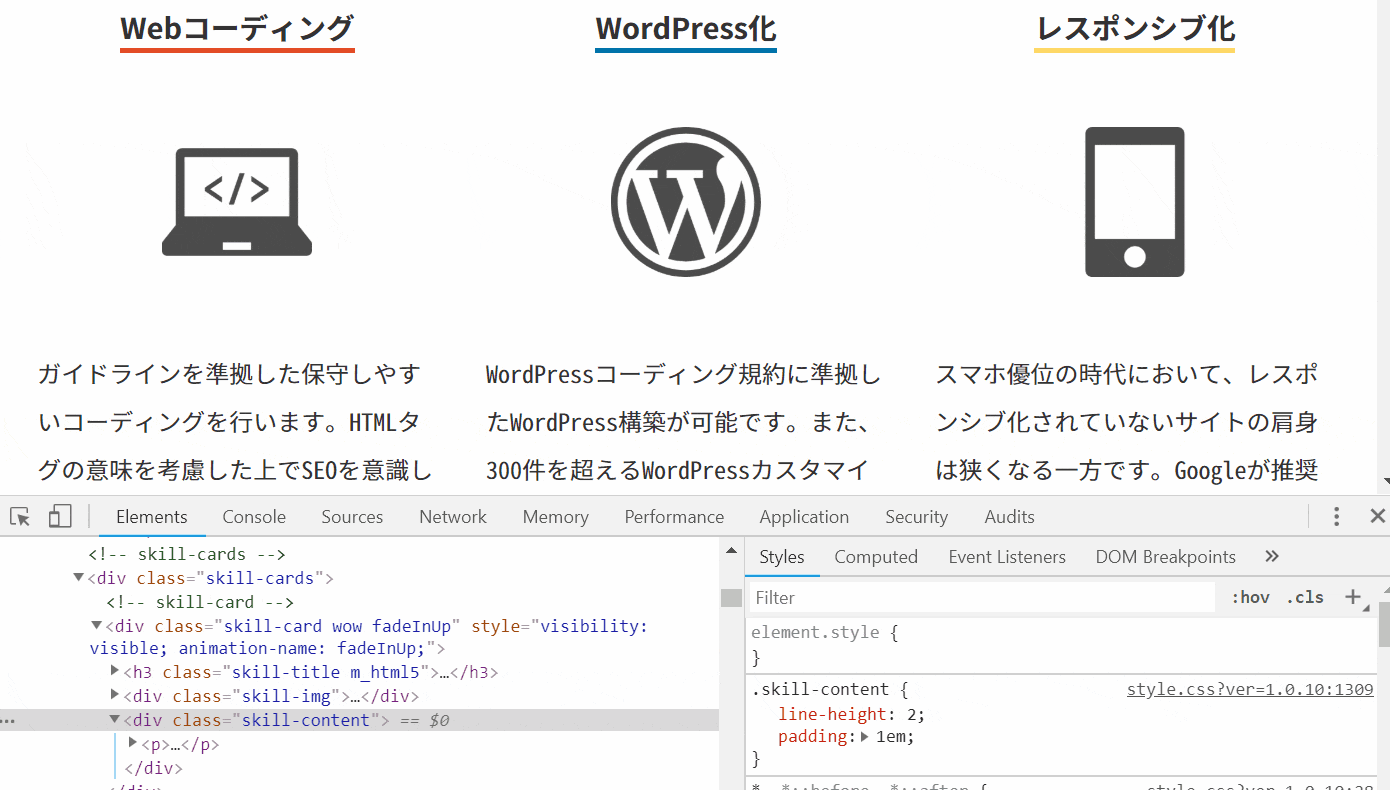This screenshot has width=1390, height=790.
Task: Click the new style rule plus icon
Action: point(1353,597)
